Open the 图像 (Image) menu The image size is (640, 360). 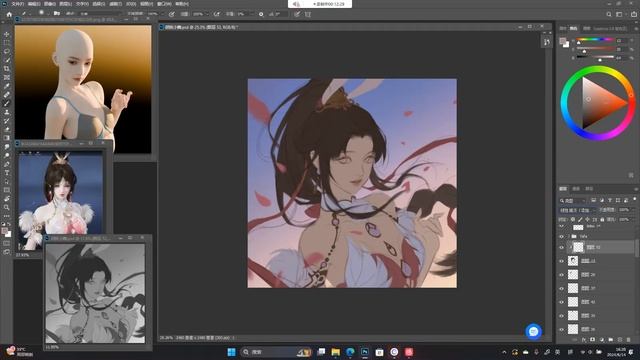click(50, 4)
